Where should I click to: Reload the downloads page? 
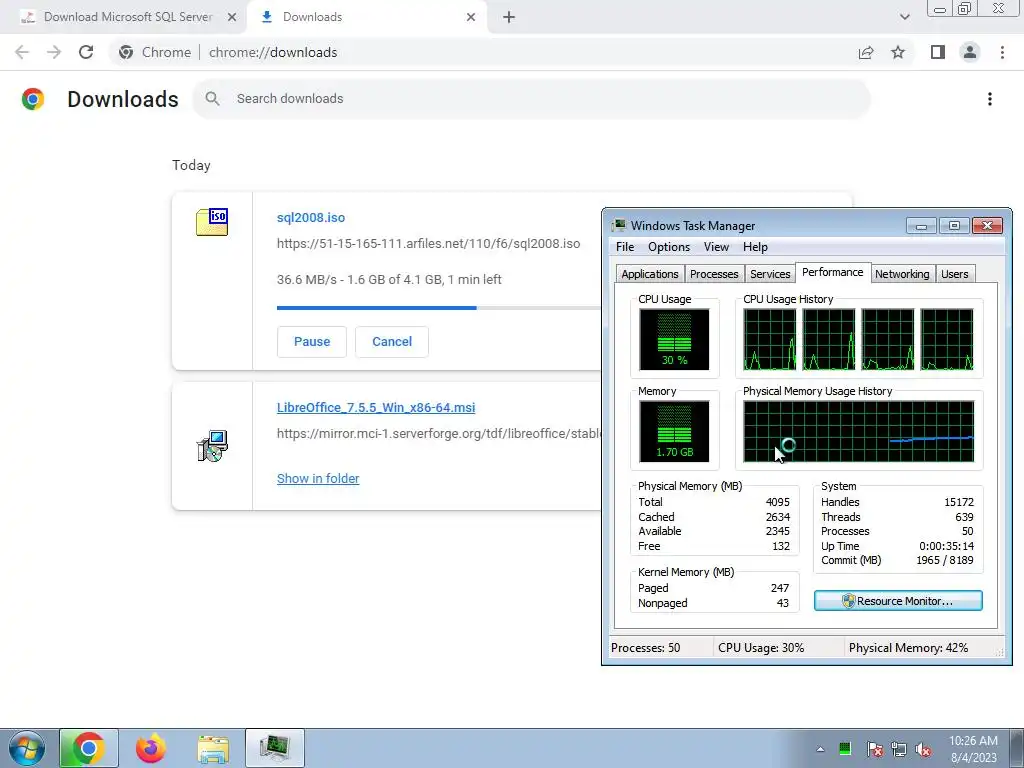point(86,52)
